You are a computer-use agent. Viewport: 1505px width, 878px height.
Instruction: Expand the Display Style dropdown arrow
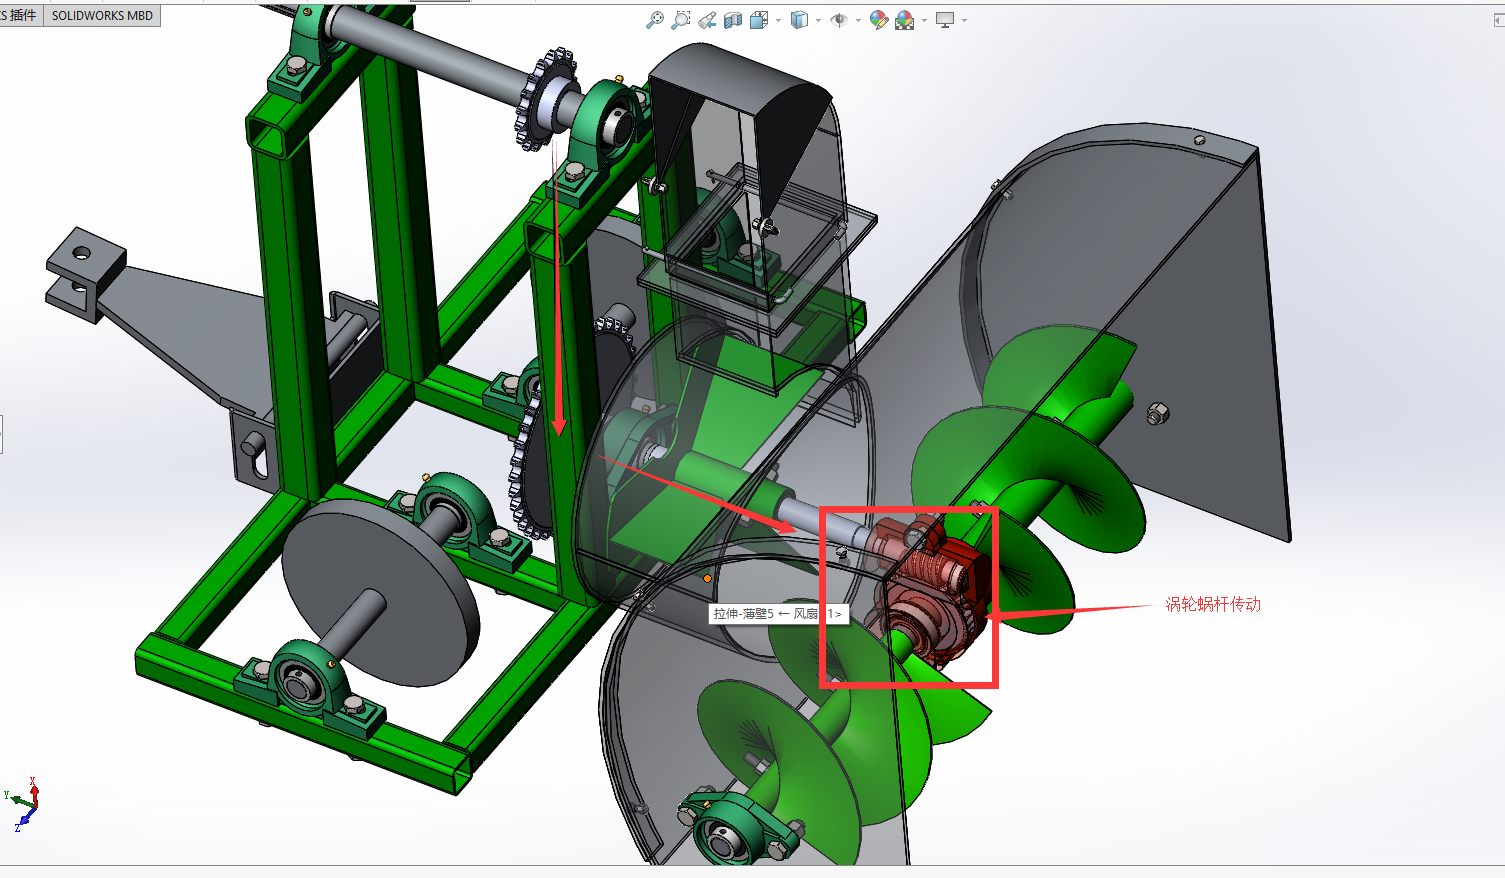[818, 20]
